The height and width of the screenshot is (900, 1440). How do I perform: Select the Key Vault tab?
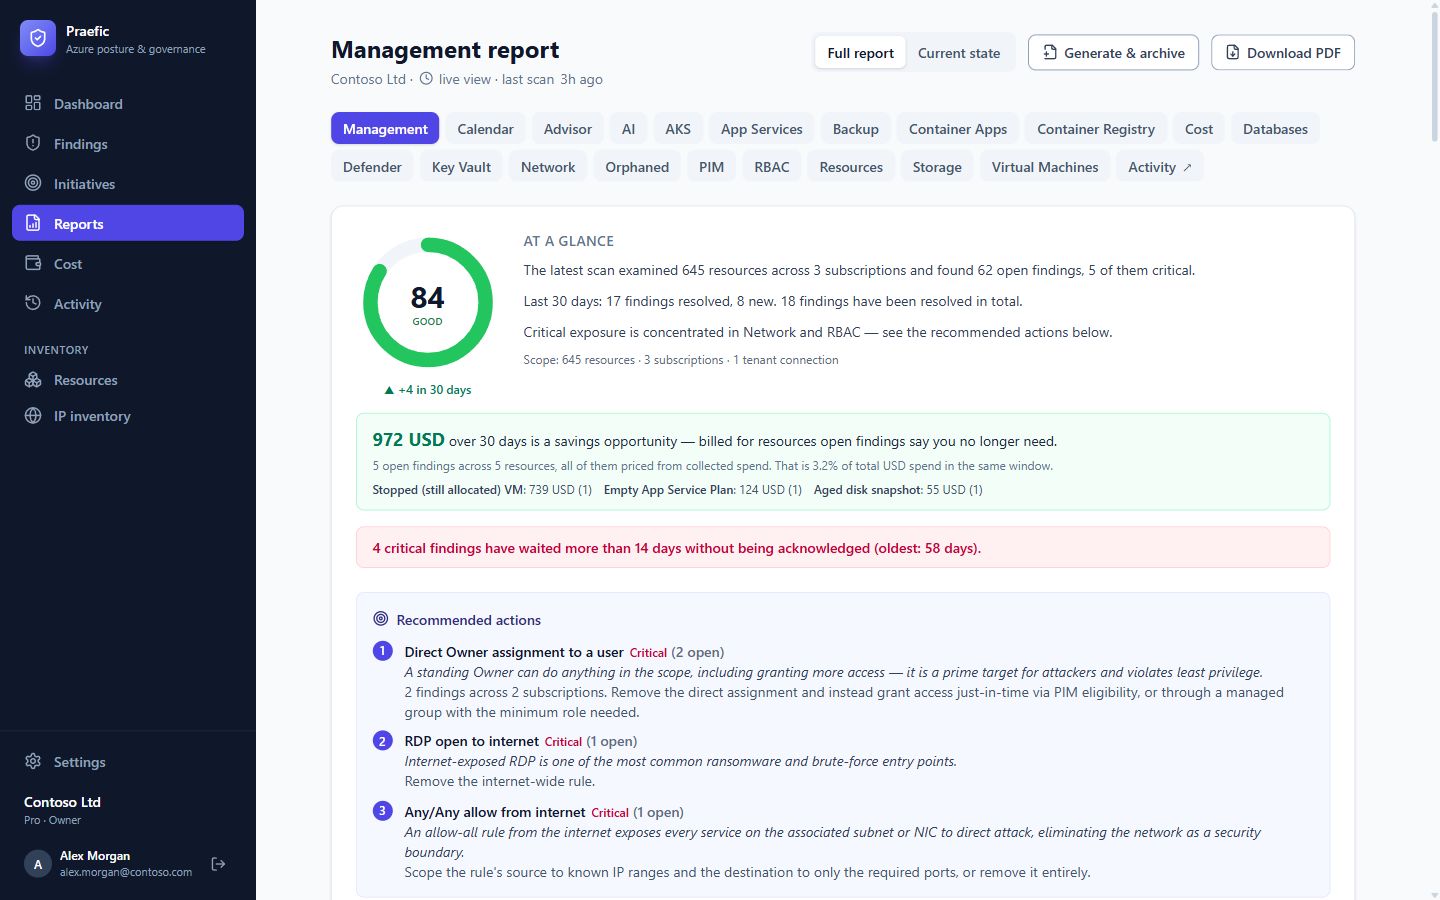[x=461, y=167]
